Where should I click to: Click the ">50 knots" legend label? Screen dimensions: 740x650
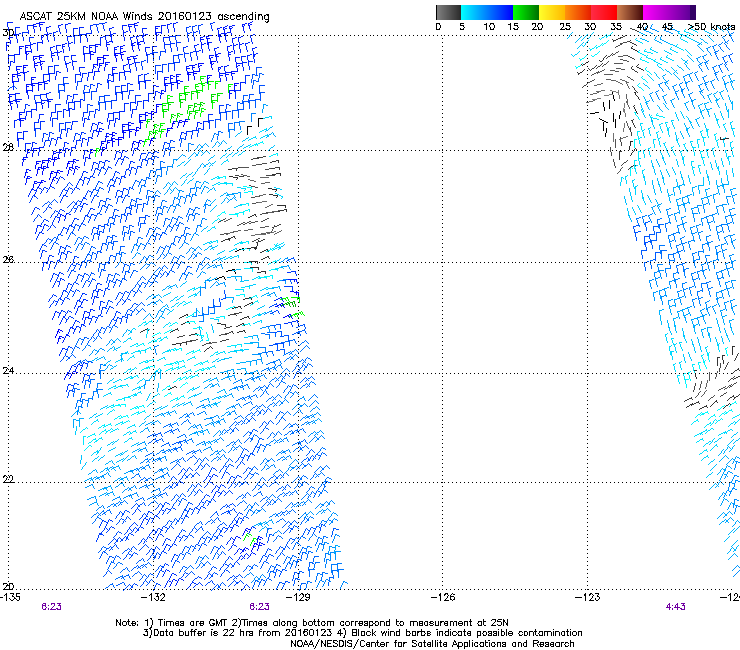coord(712,27)
